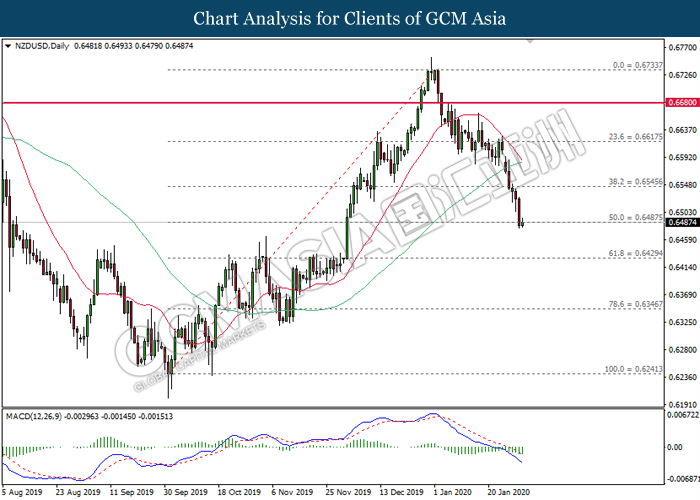Click the candlestick peak near 0.67337
Viewport: 700px width, 500px height.
pyautogui.click(x=432, y=62)
